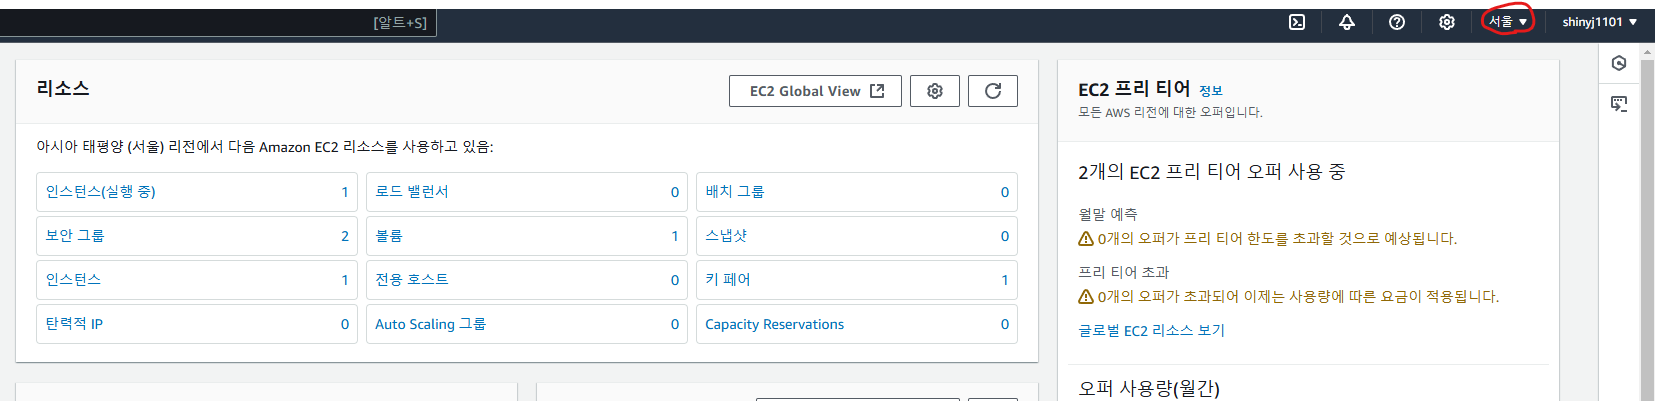Click 2개의 EC2 프리 티어 오퍼 사용 중 heading

1211,172
